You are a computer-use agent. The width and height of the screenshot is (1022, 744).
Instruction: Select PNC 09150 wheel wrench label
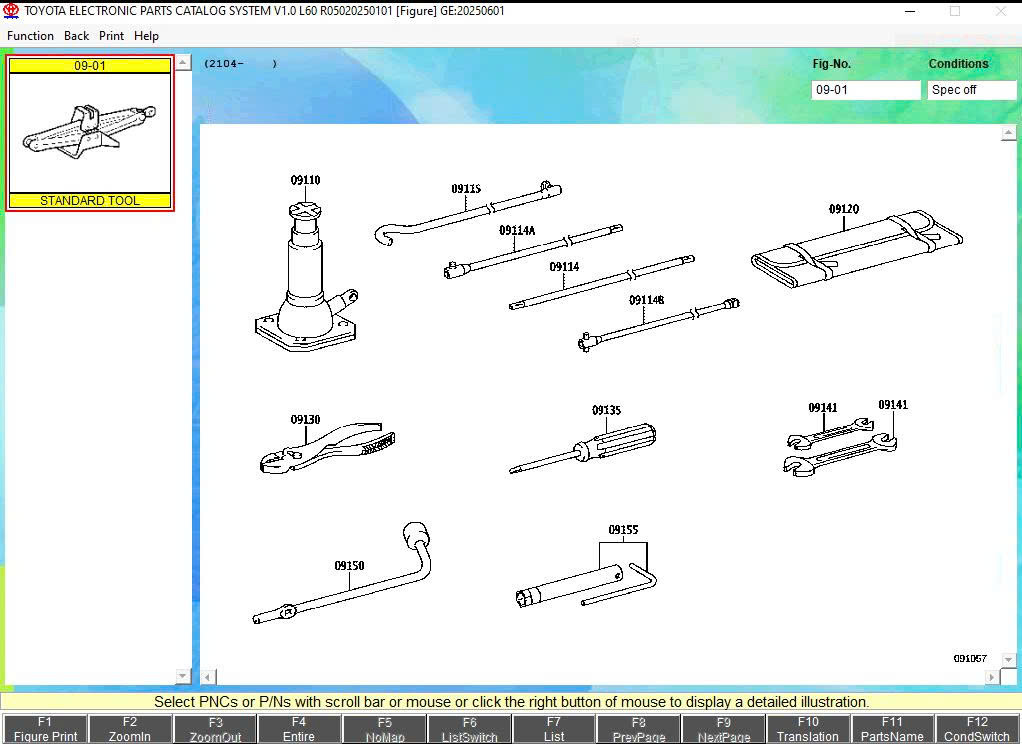point(349,565)
